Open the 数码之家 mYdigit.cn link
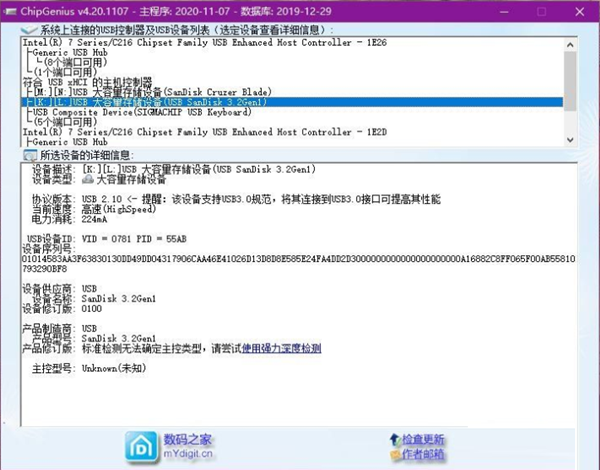600x470 pixels. click(188, 446)
